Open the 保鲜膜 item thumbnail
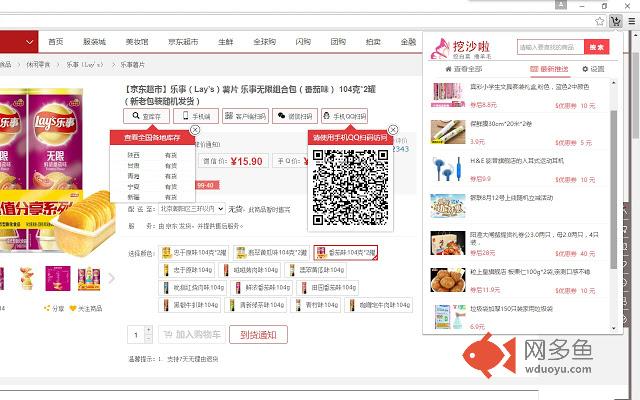Screen dimensions: 640x400 pyautogui.click(x=448, y=131)
